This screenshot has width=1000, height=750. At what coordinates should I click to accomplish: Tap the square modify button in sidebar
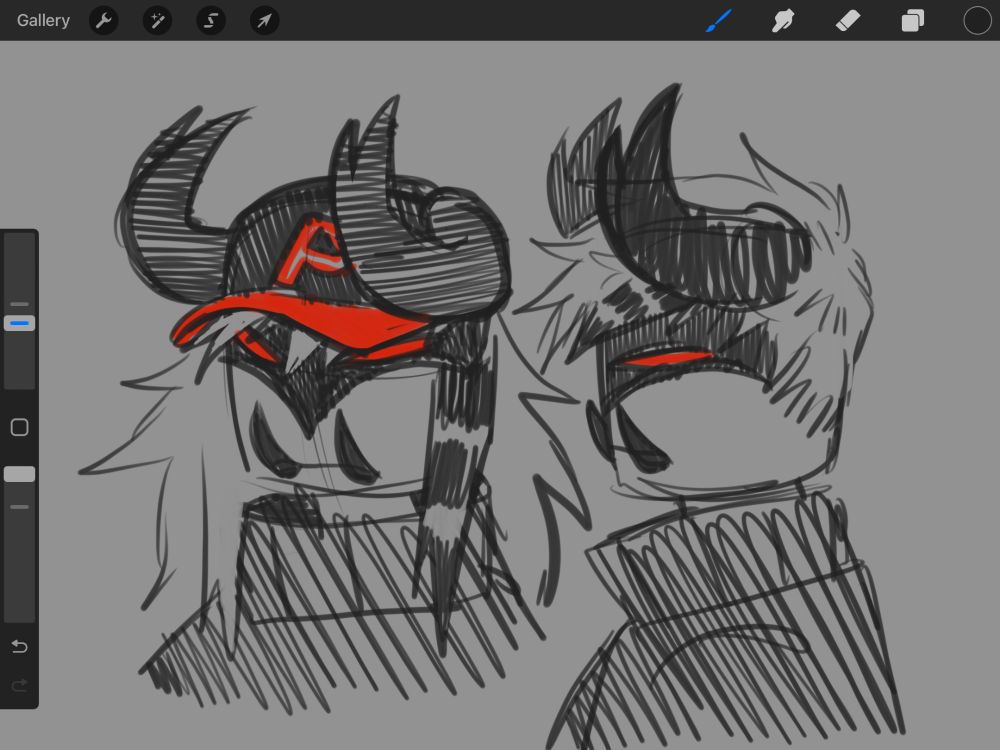[x=20, y=427]
